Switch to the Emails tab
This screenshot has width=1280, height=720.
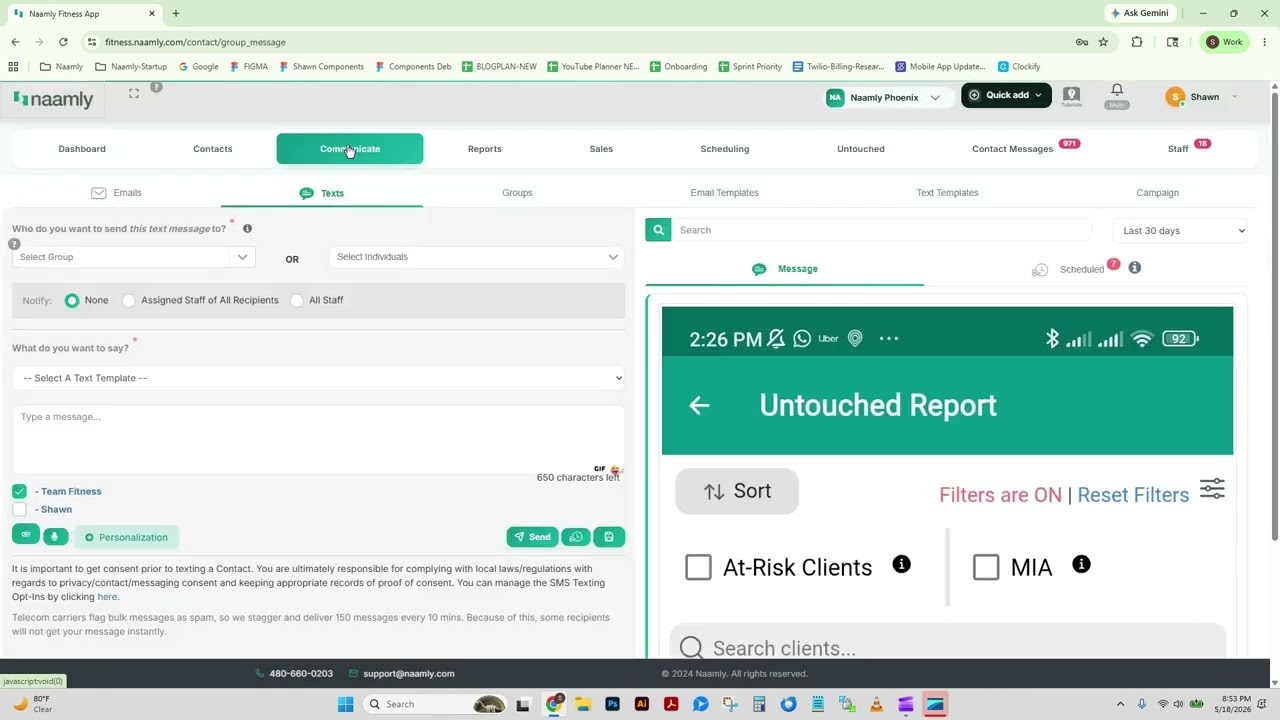pos(116,193)
